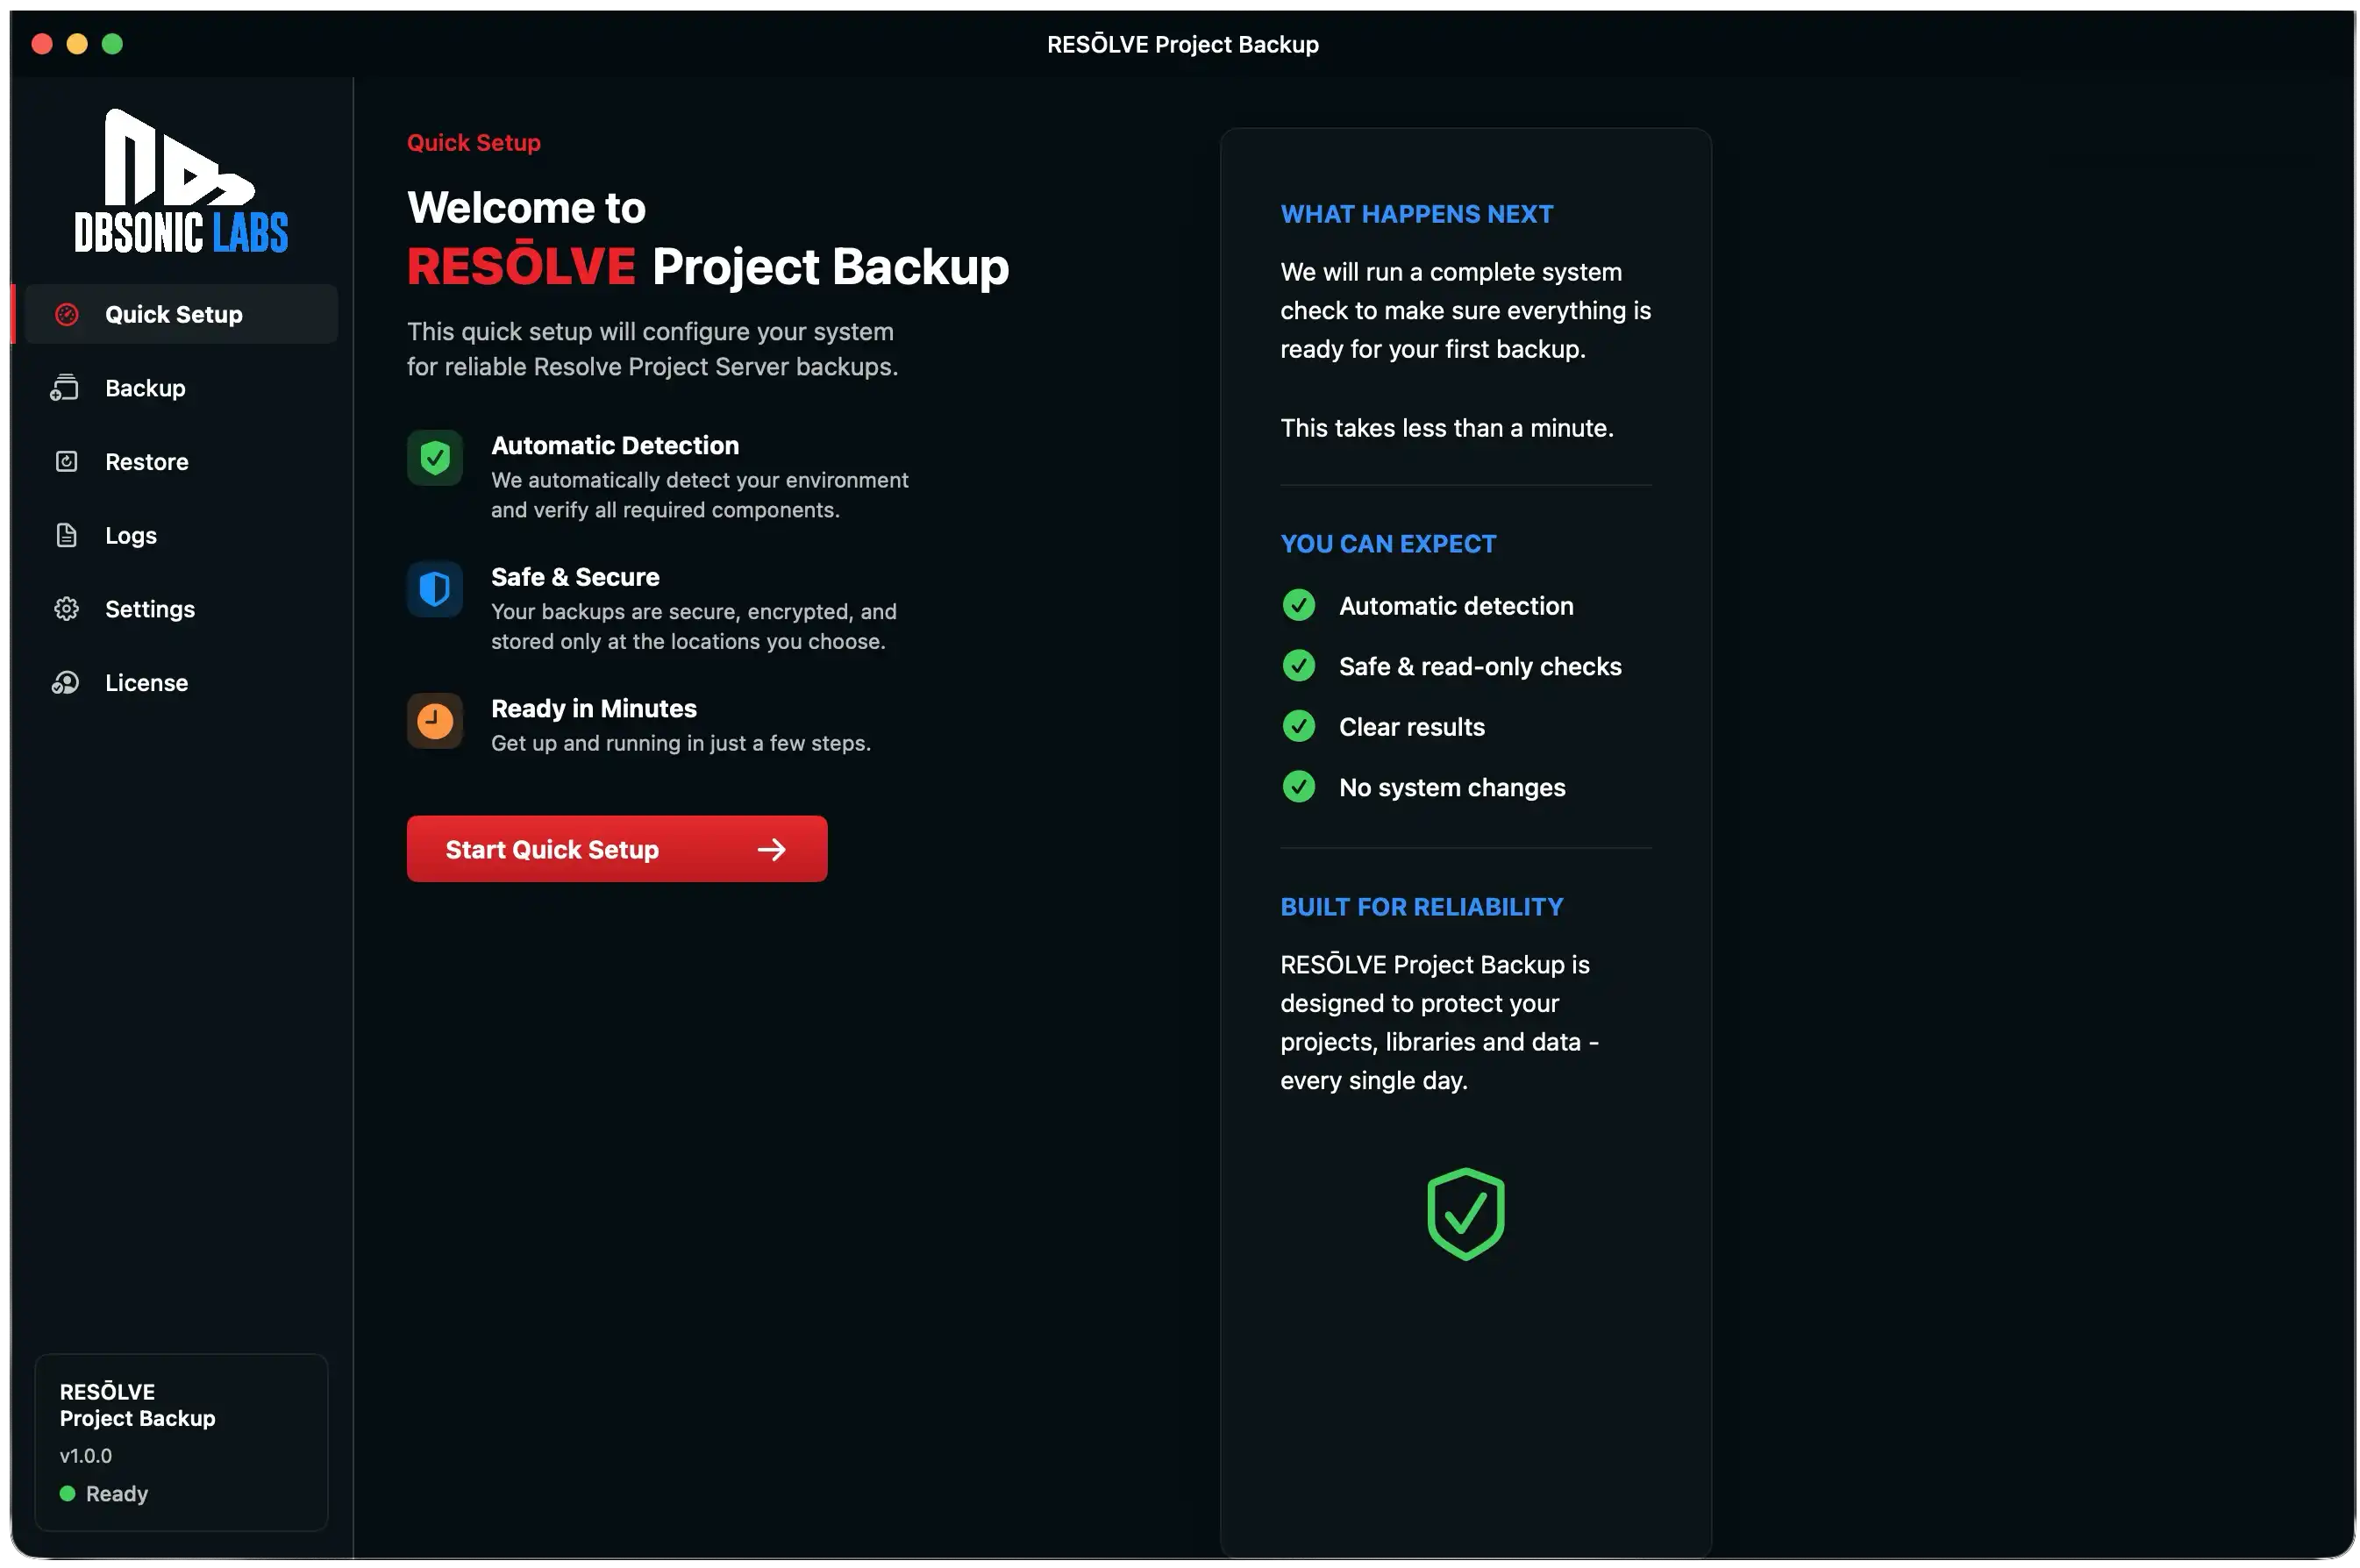Click the "Automatic Detection" feature title

[615, 445]
